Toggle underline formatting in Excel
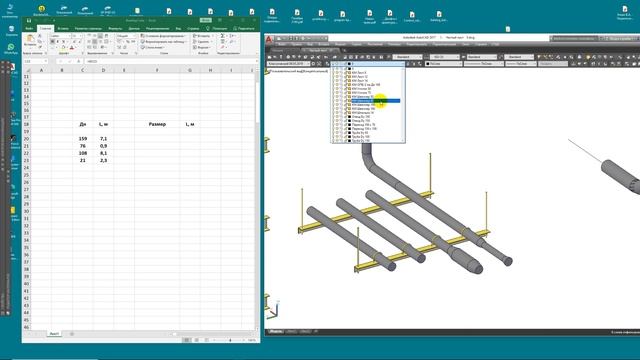This screenshot has width=640, height=360. 63,42
